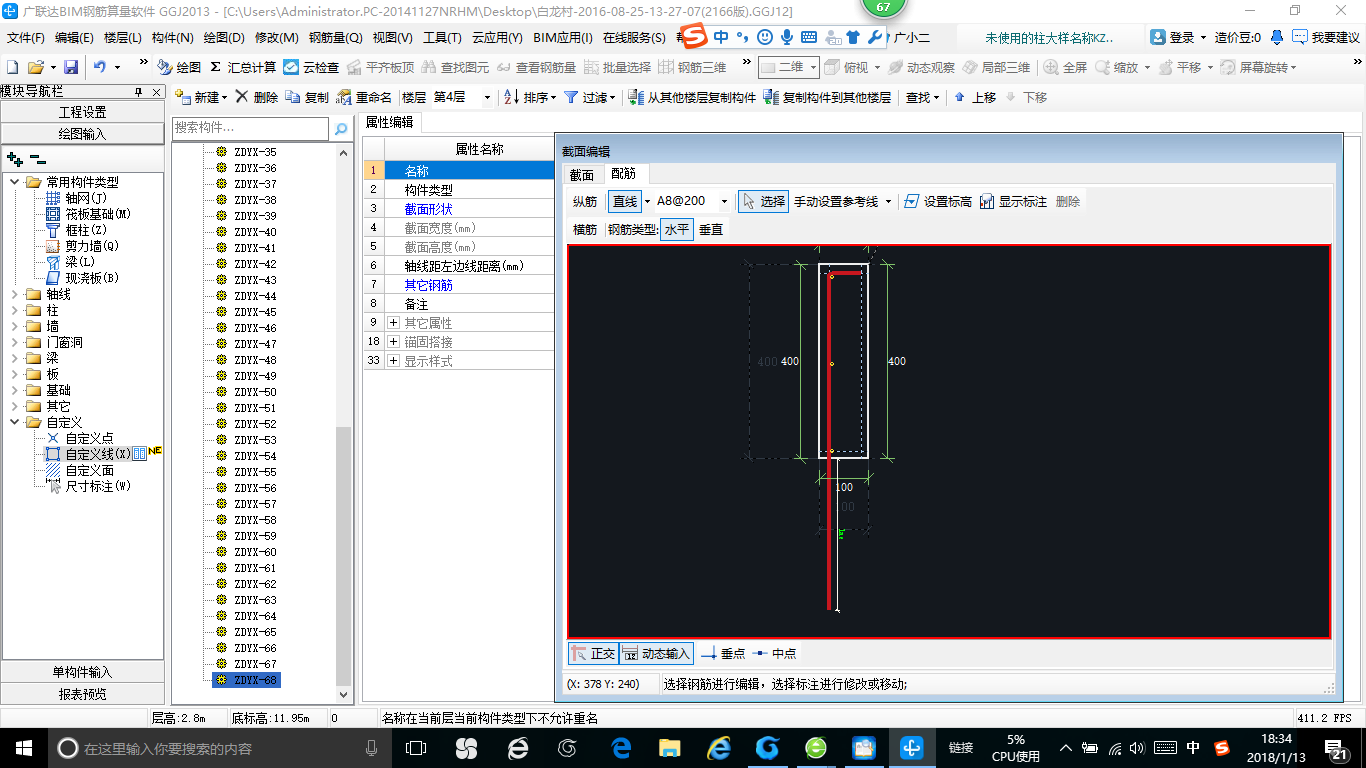Expand 显示样式 property row
This screenshot has height=768, width=1366.
[394, 361]
